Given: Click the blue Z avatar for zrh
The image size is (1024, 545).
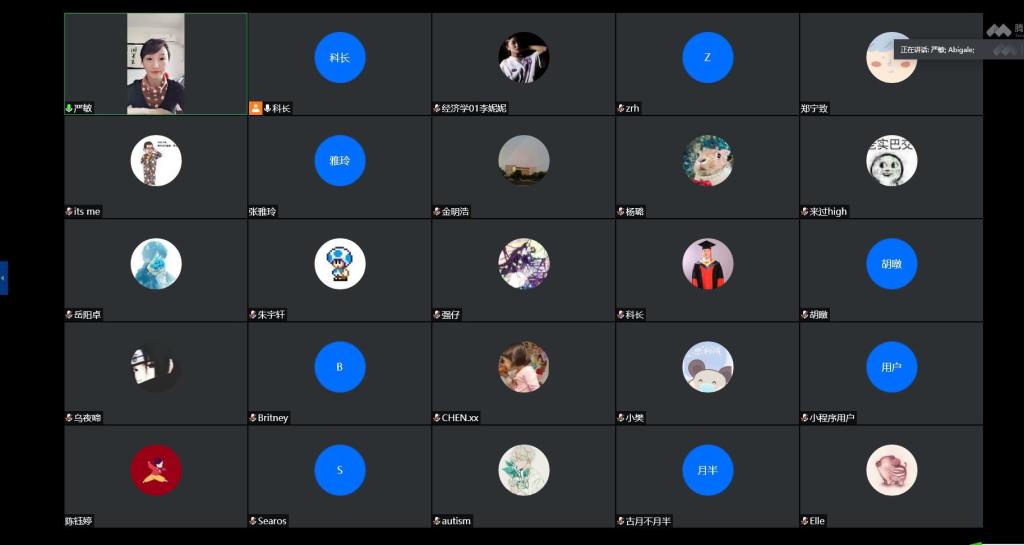Looking at the screenshot, I should (707, 57).
